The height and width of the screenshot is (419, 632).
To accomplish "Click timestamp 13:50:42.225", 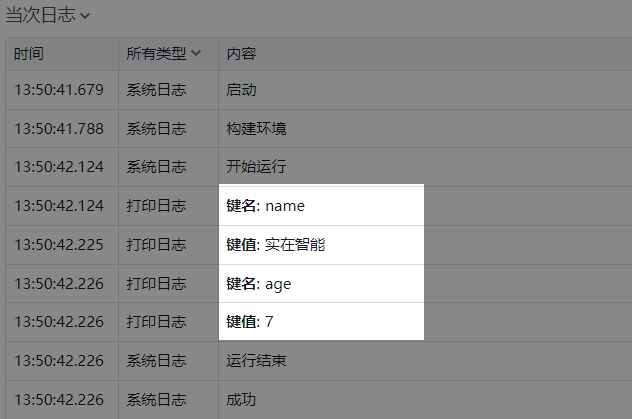I will point(59,245).
